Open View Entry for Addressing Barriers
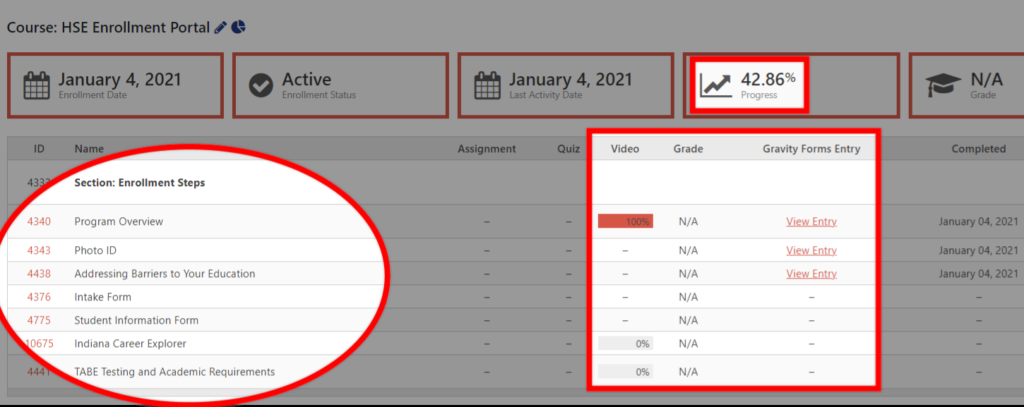Image resolution: width=1024 pixels, height=407 pixels. [811, 274]
